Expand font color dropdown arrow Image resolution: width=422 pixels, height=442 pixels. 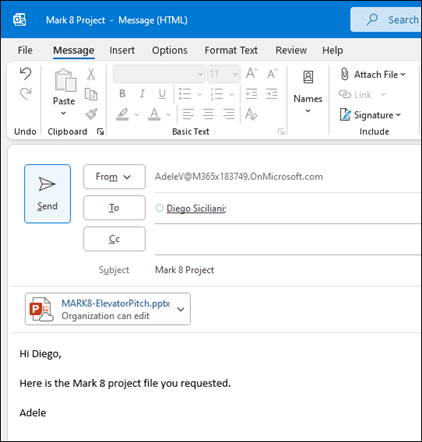(x=168, y=115)
